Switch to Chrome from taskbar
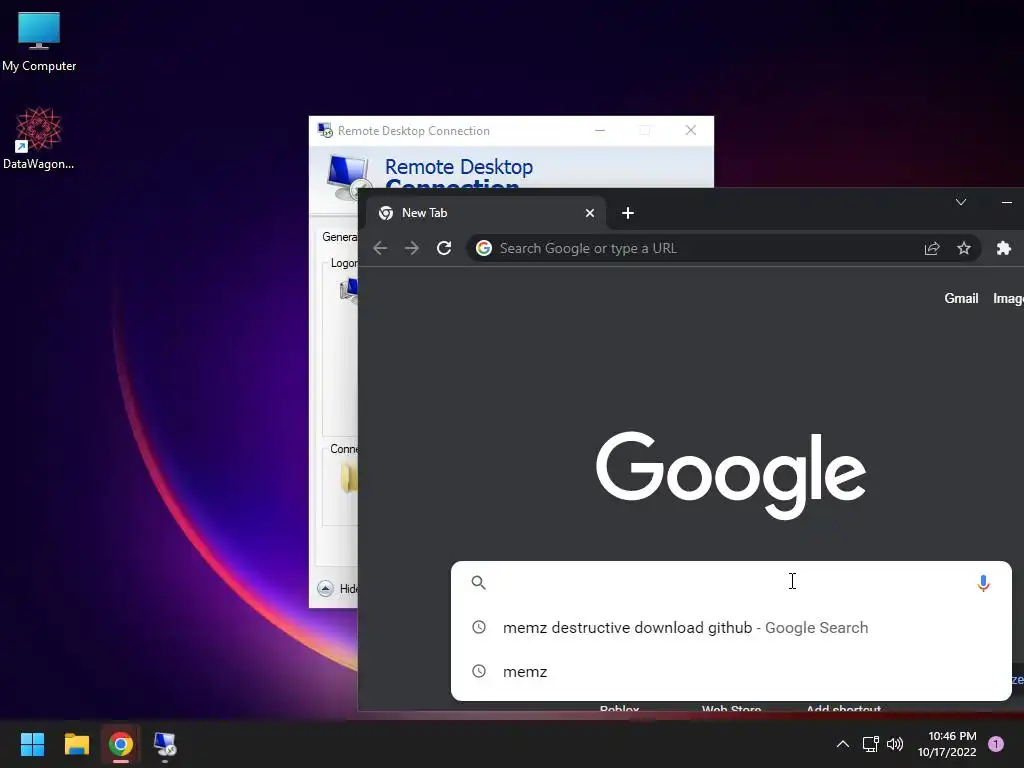The width and height of the screenshot is (1024, 768). click(121, 744)
